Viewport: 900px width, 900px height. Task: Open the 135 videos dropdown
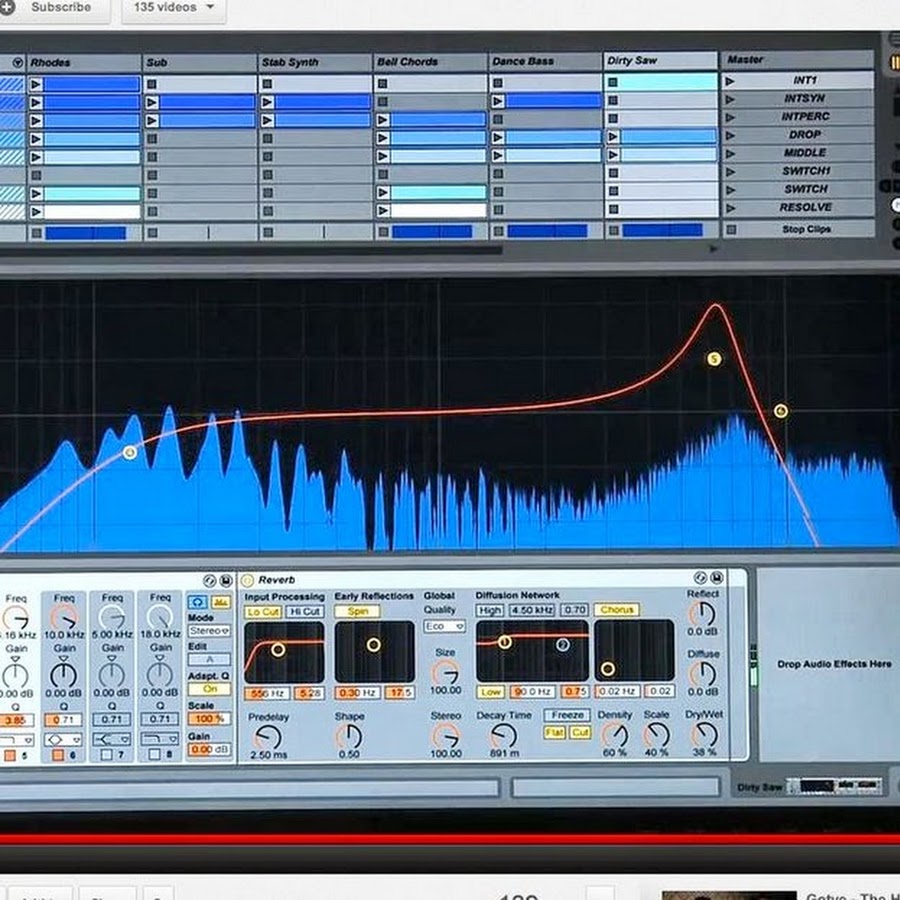tap(173, 8)
